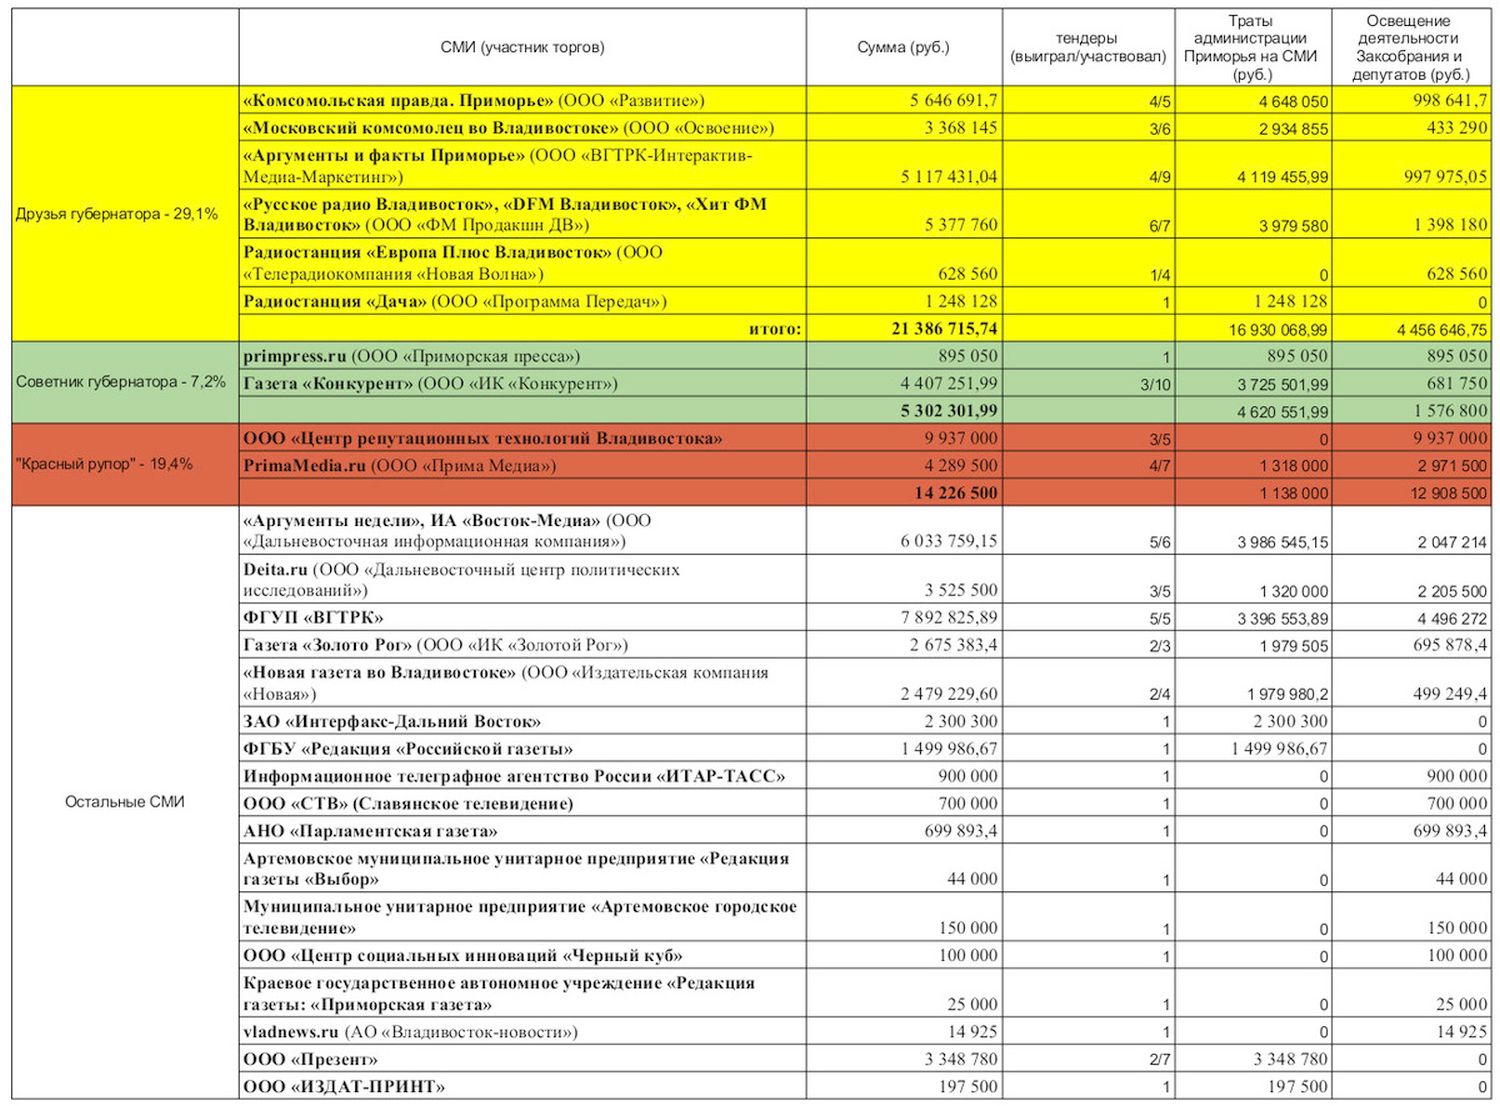Select the green subtotal value 5 302 301,99

948,411
